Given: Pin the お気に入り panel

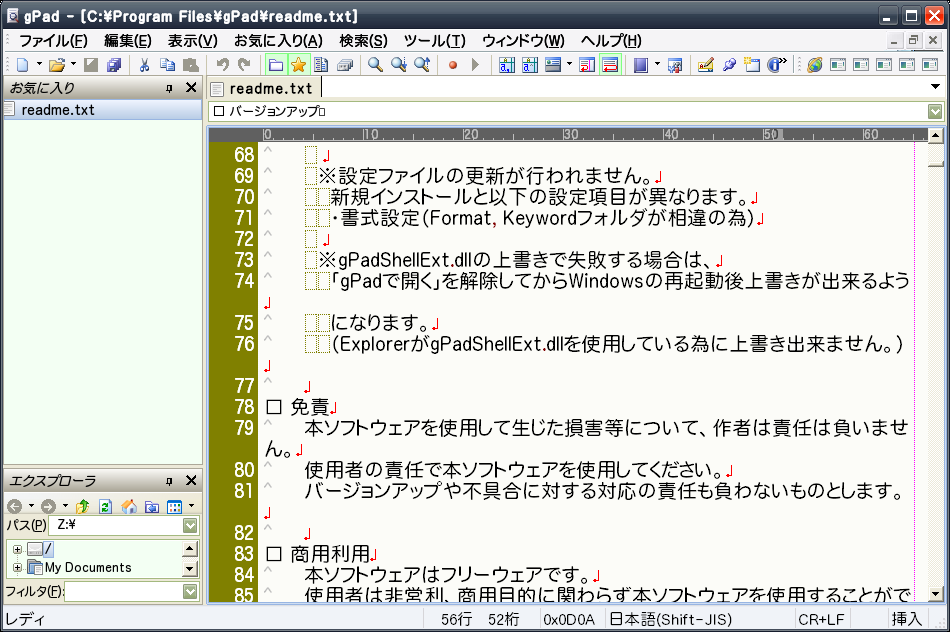Looking at the screenshot, I should [169, 88].
